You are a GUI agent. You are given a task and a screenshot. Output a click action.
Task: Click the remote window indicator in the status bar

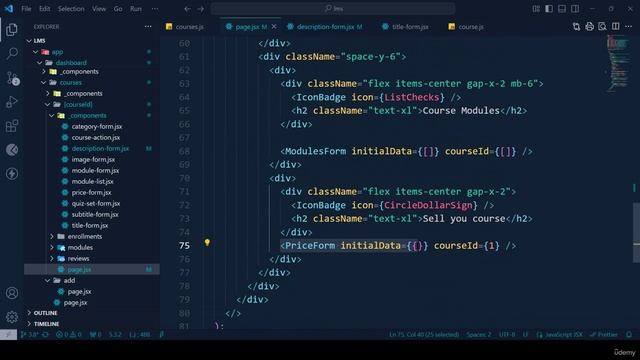tap(8, 334)
